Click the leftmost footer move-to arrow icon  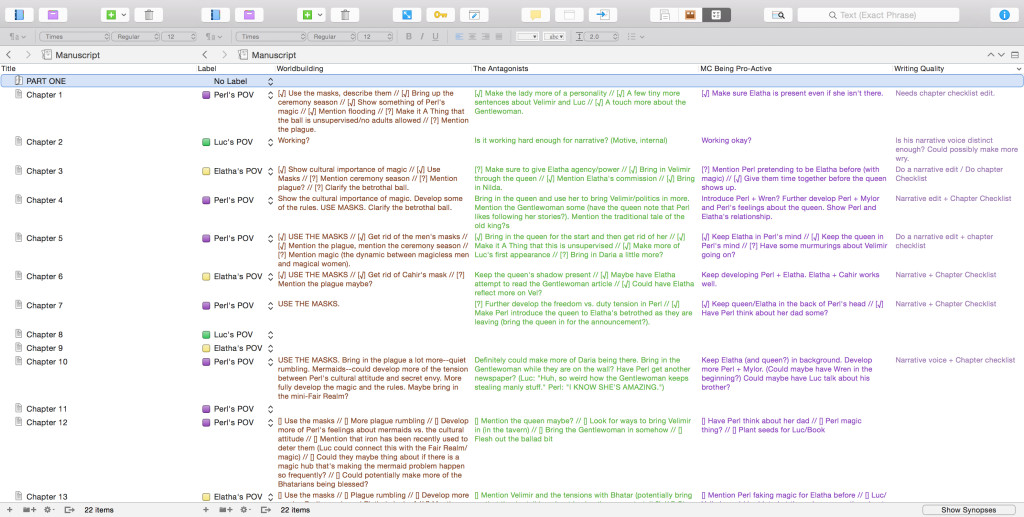(69, 510)
